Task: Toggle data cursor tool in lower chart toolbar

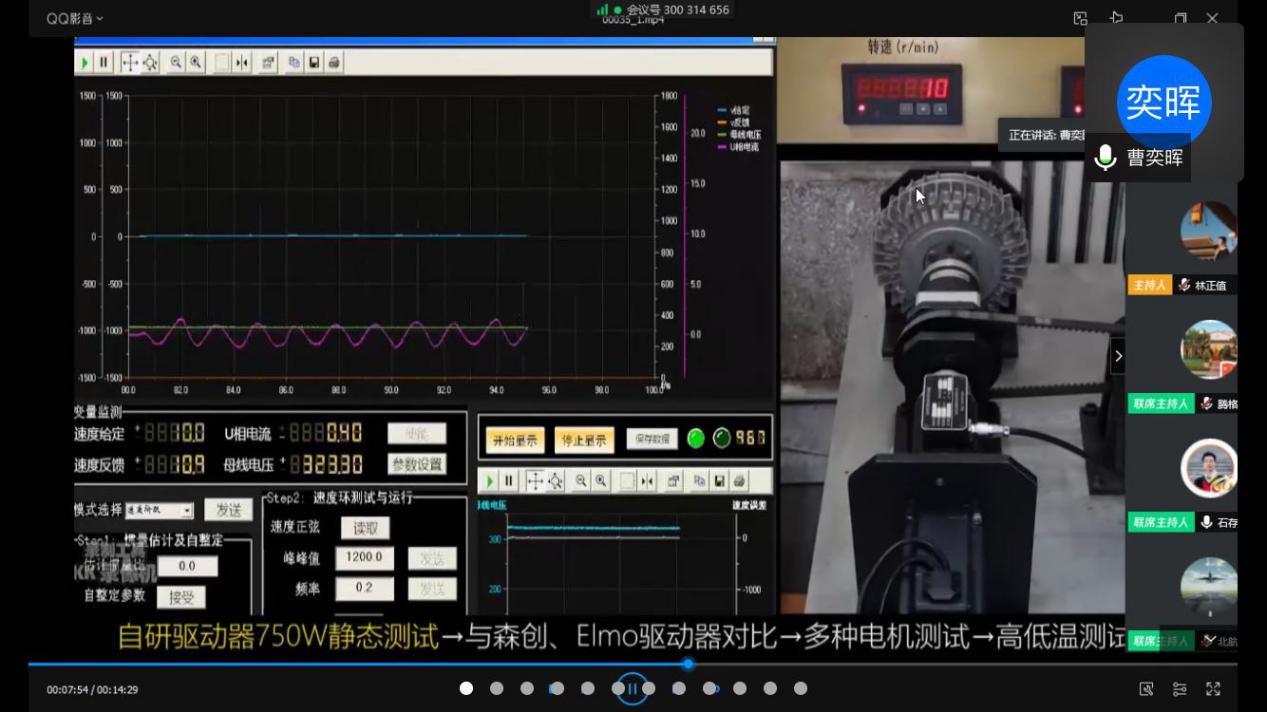Action: click(x=647, y=481)
